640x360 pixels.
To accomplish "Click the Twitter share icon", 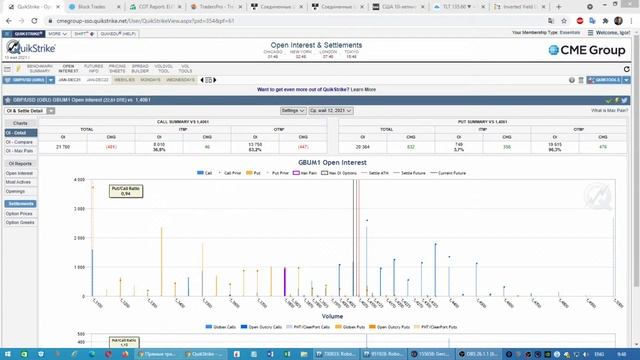I will pos(624,100).
